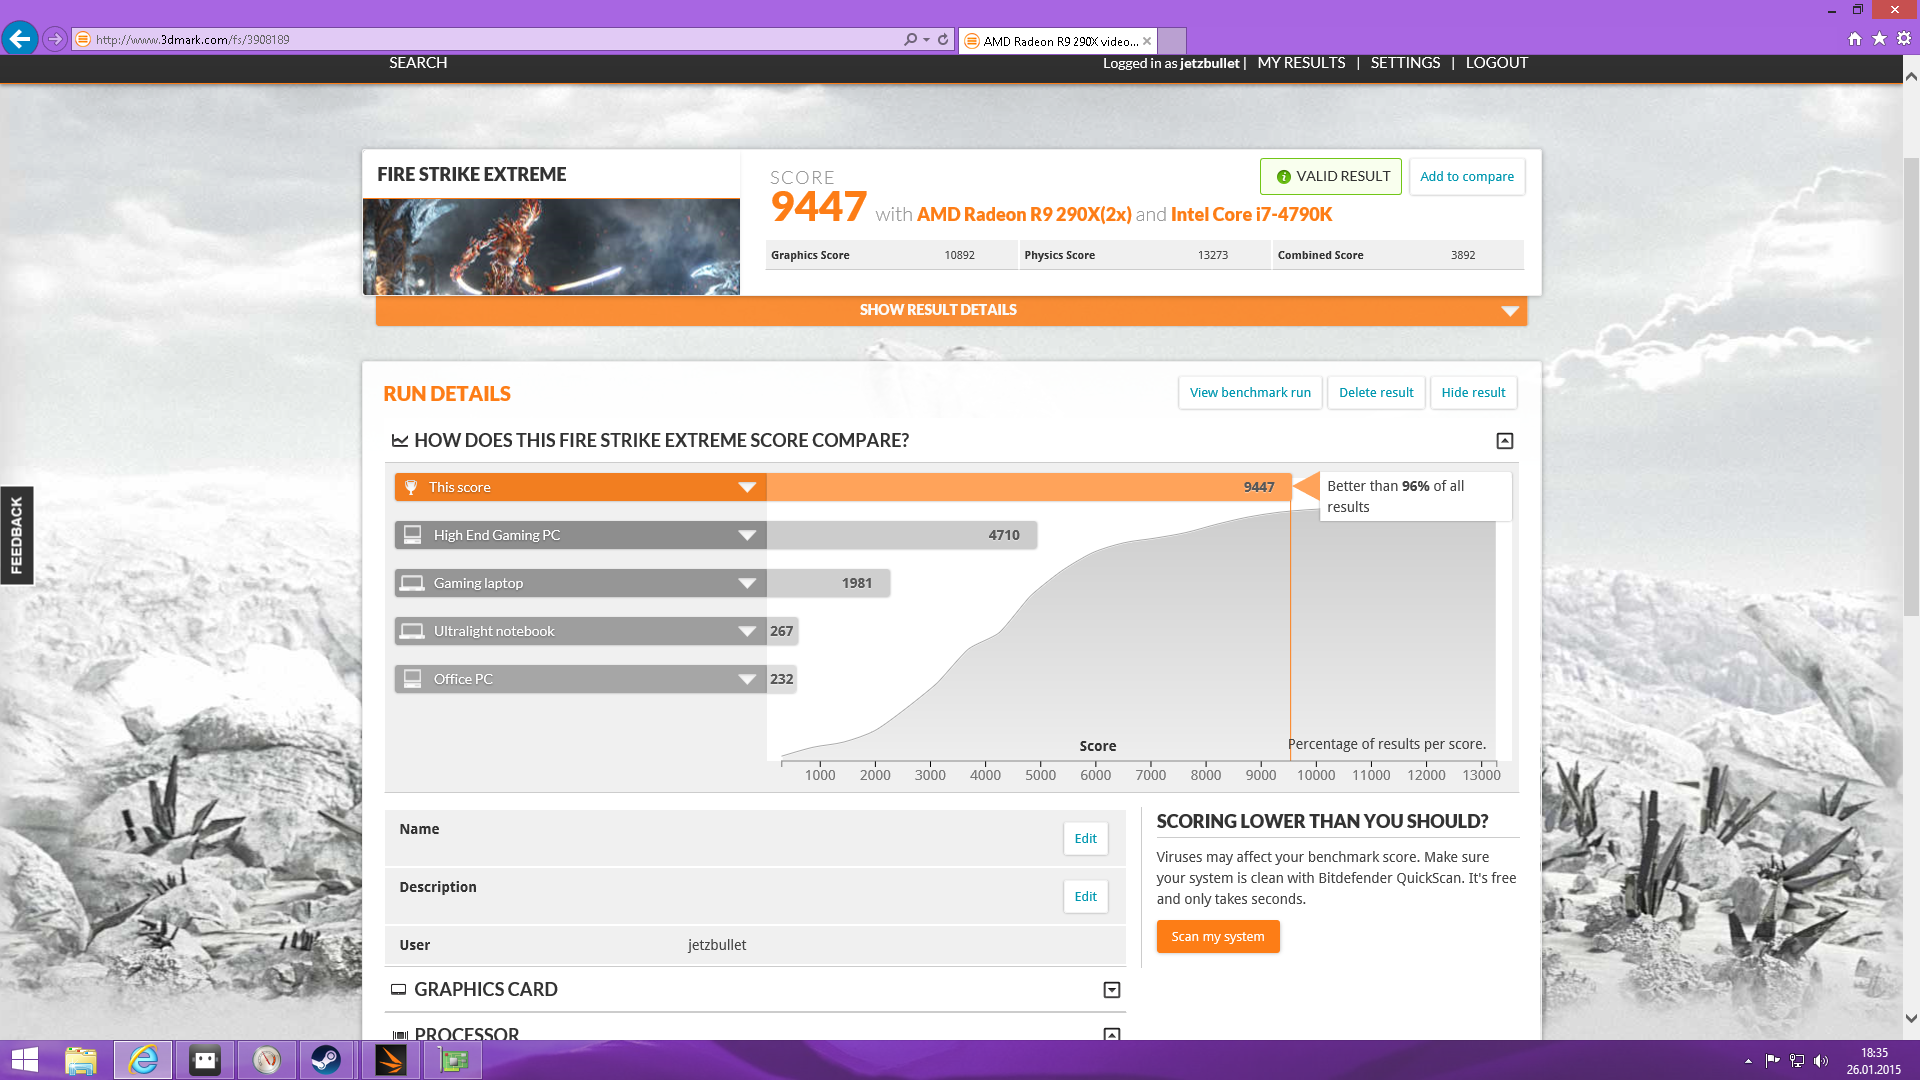Click the laptop icon on Ultralight notebook row
The width and height of the screenshot is (1920, 1080).
tap(412, 631)
